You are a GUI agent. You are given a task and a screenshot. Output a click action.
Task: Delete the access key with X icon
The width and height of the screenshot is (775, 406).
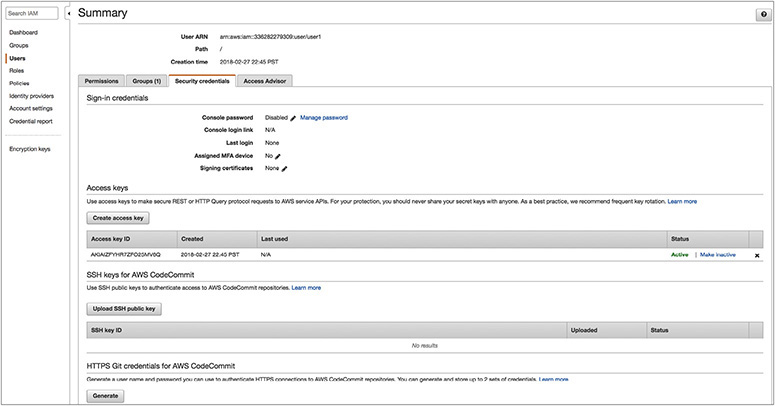pyautogui.click(x=757, y=255)
